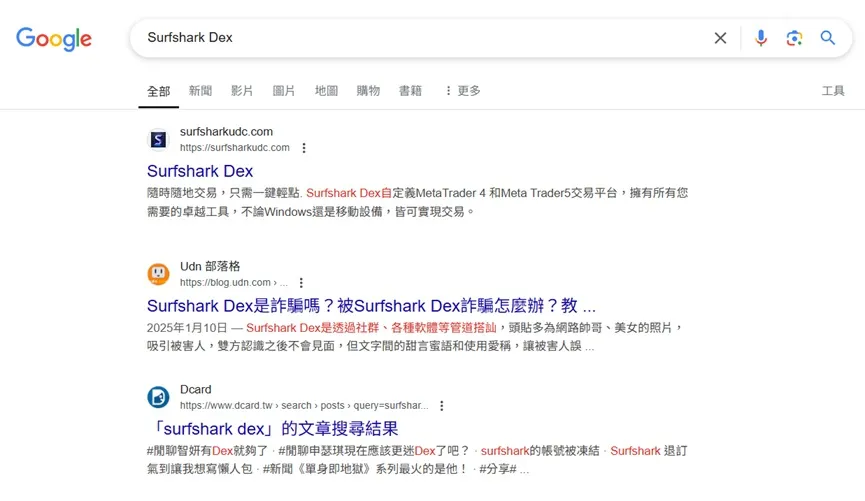Open options menu for surfsharkudc.com result

point(304,148)
